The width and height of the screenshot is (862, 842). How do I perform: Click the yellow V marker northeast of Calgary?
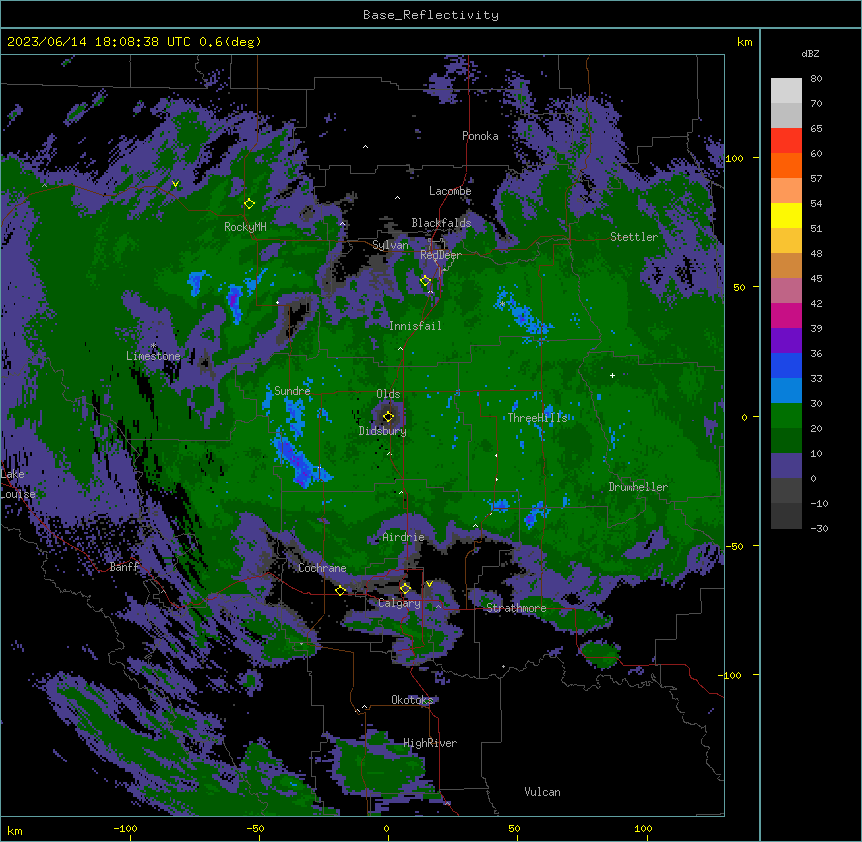(x=429, y=584)
